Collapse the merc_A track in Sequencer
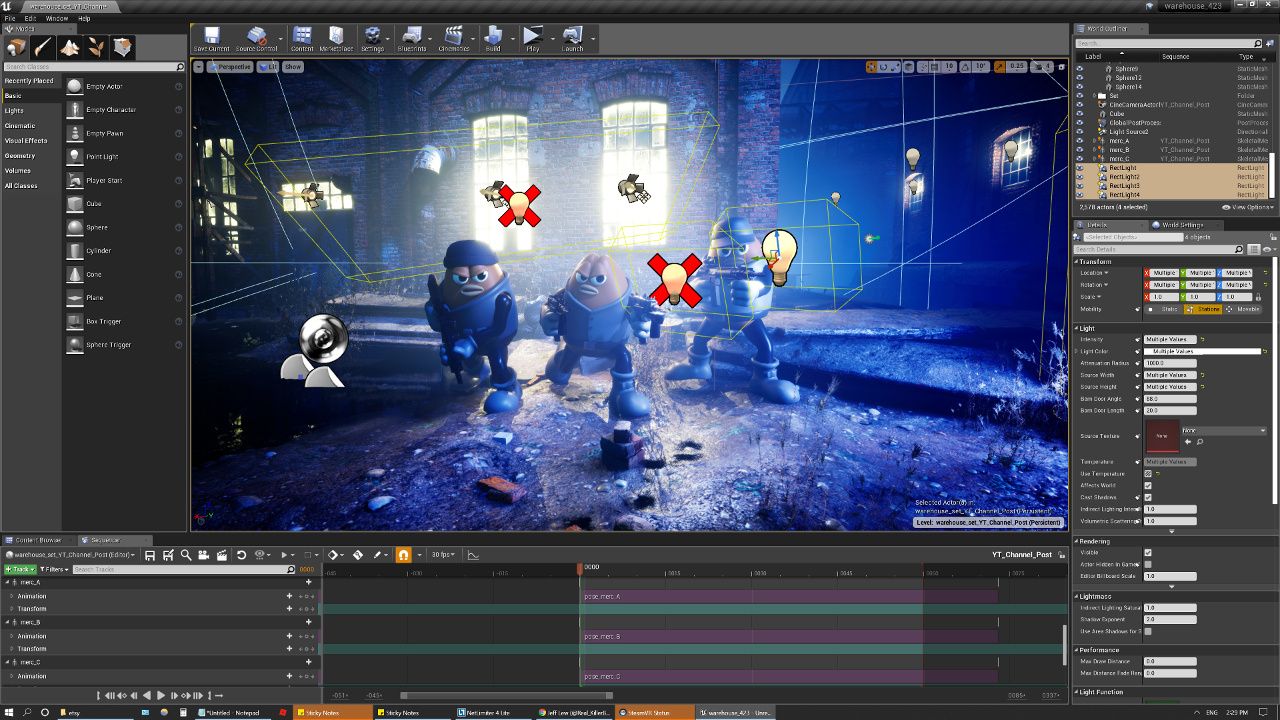This screenshot has width=1280, height=720. pyautogui.click(x=9, y=582)
